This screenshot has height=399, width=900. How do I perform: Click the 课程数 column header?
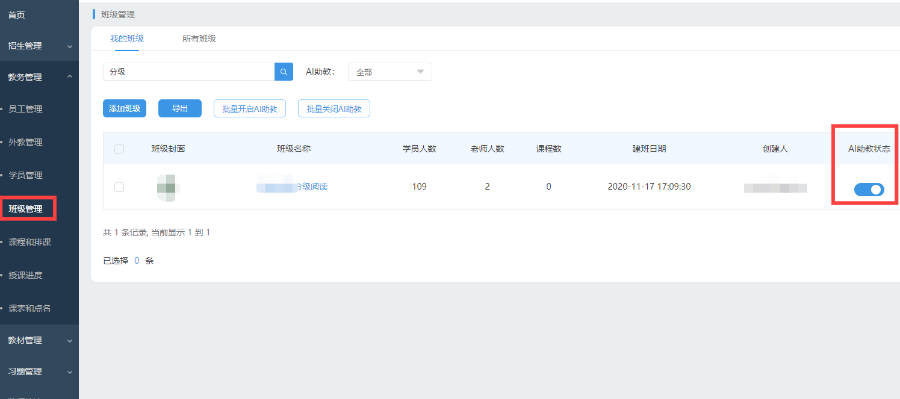(549, 149)
